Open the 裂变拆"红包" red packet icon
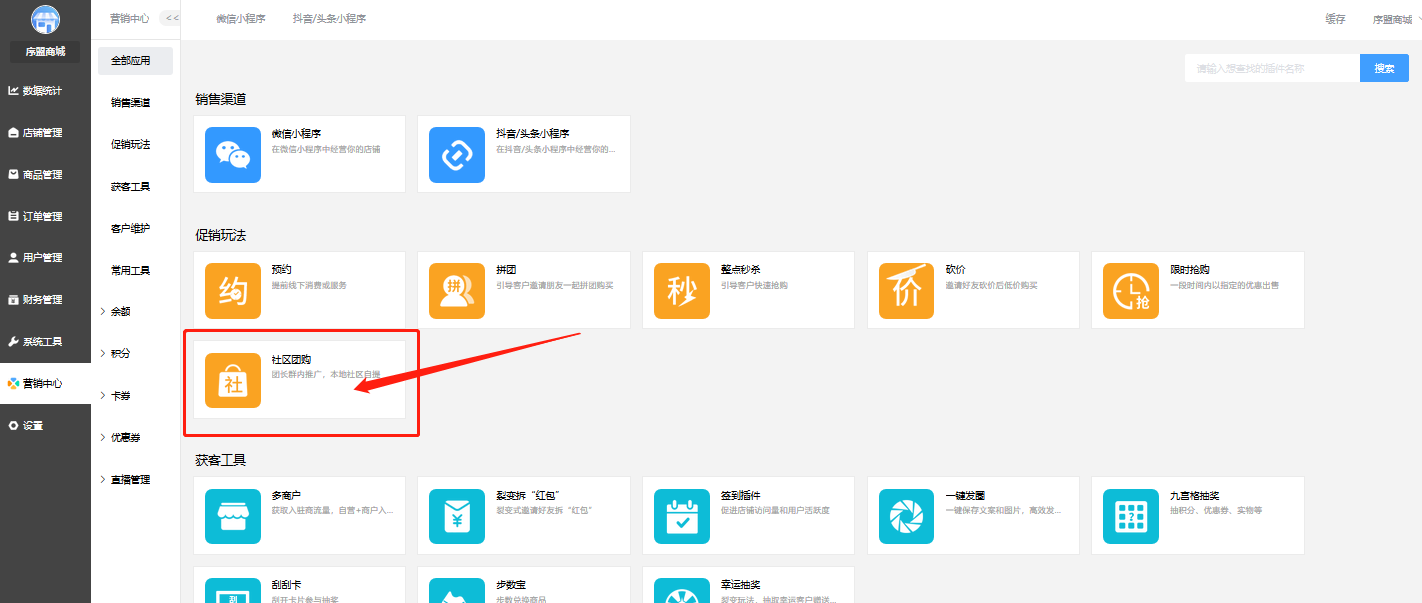 [457, 516]
